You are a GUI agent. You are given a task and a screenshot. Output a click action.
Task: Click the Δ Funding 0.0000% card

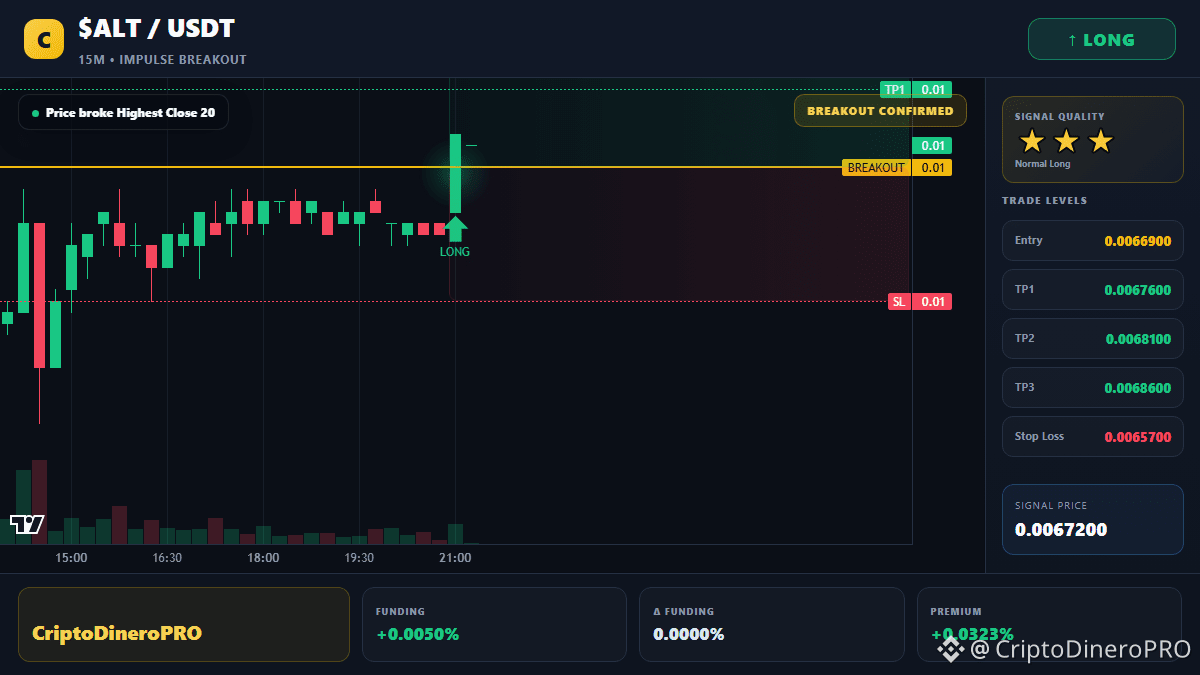[771, 624]
